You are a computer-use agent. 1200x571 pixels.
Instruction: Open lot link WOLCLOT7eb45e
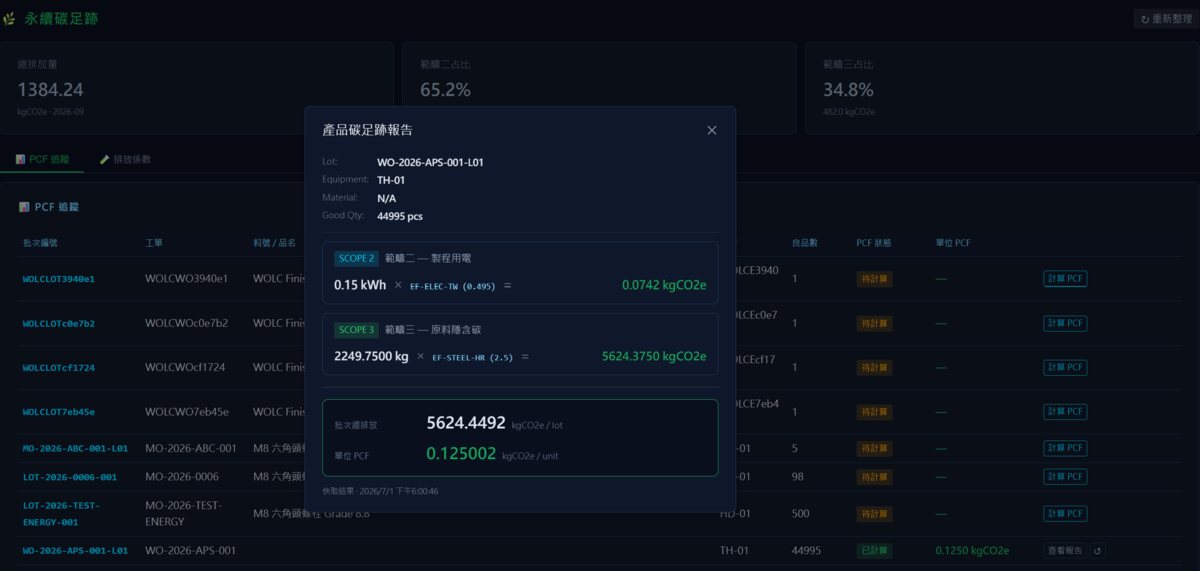[x=59, y=411]
